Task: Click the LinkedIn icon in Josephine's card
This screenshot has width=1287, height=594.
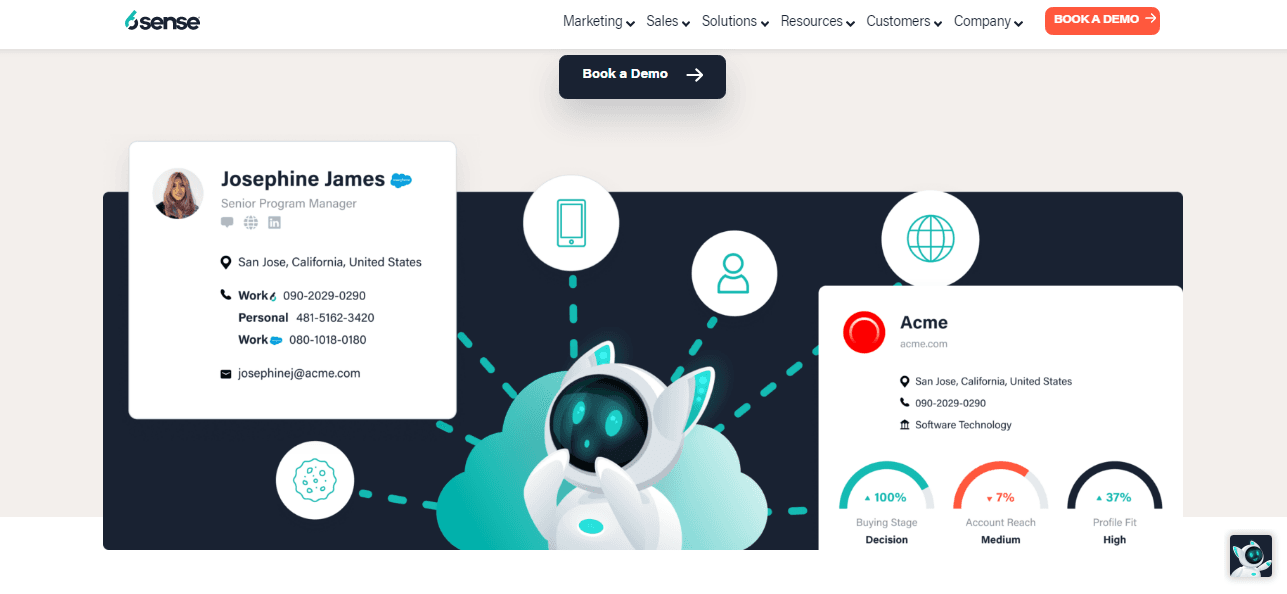Action: [274, 222]
